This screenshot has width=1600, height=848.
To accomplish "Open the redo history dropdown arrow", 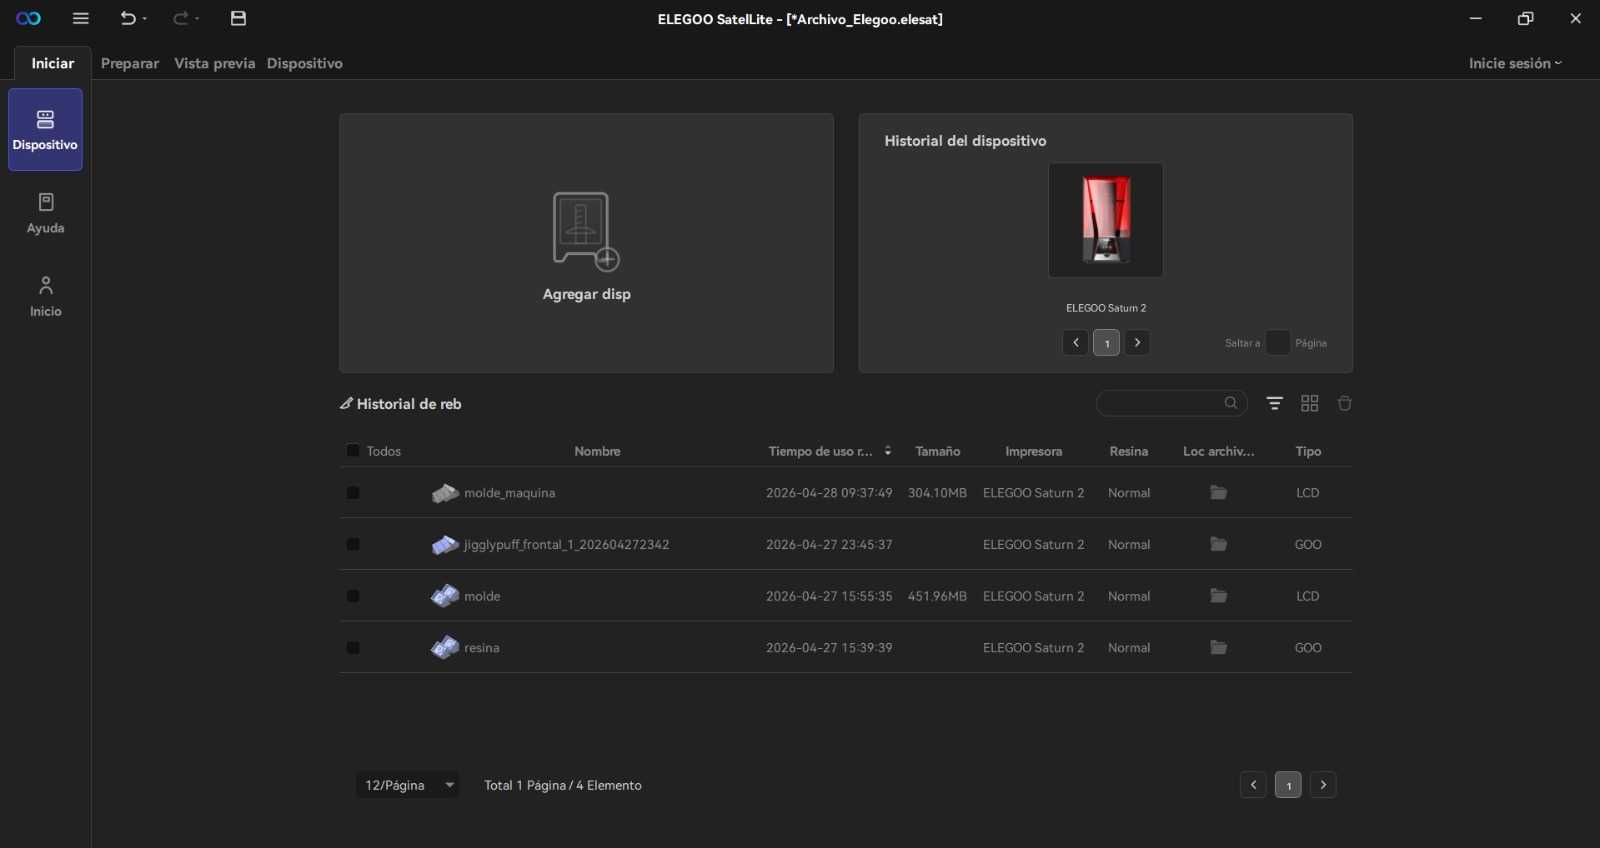I will [x=197, y=19].
